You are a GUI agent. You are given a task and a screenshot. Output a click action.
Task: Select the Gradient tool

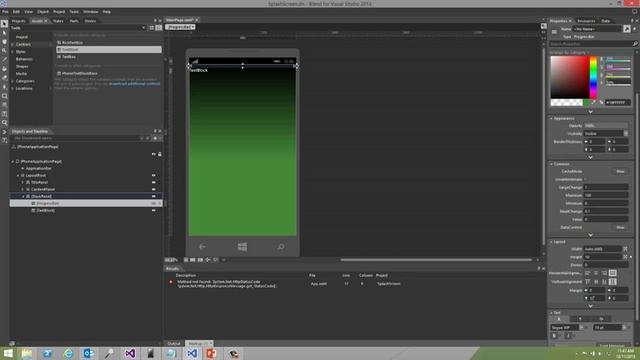pos(4,78)
